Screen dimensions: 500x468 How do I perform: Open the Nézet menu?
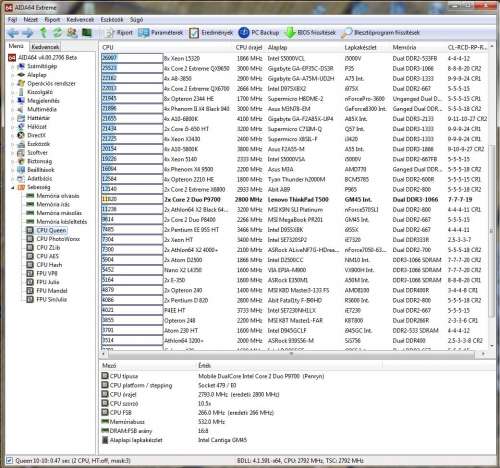30,20
